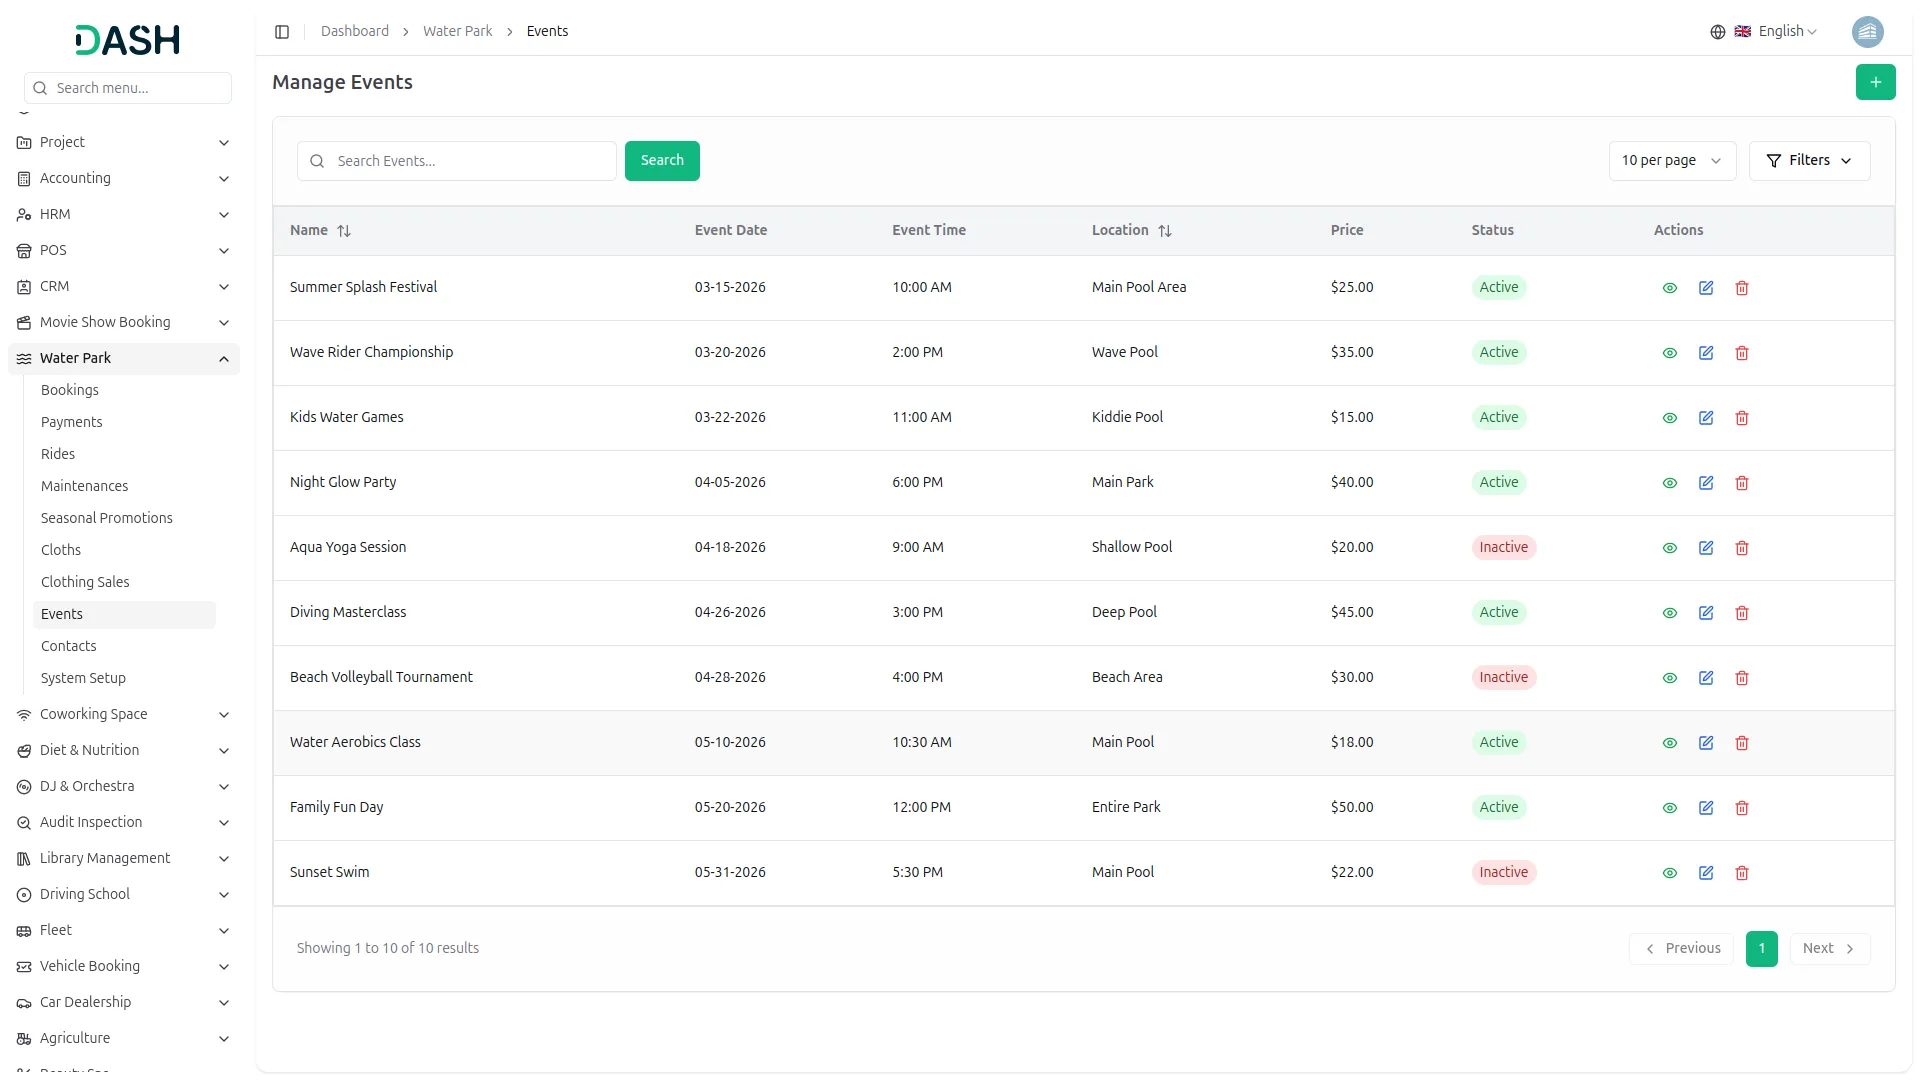The image size is (1920, 1080).
Task: Toggle the sidebar collapse icon
Action: [x=282, y=32]
